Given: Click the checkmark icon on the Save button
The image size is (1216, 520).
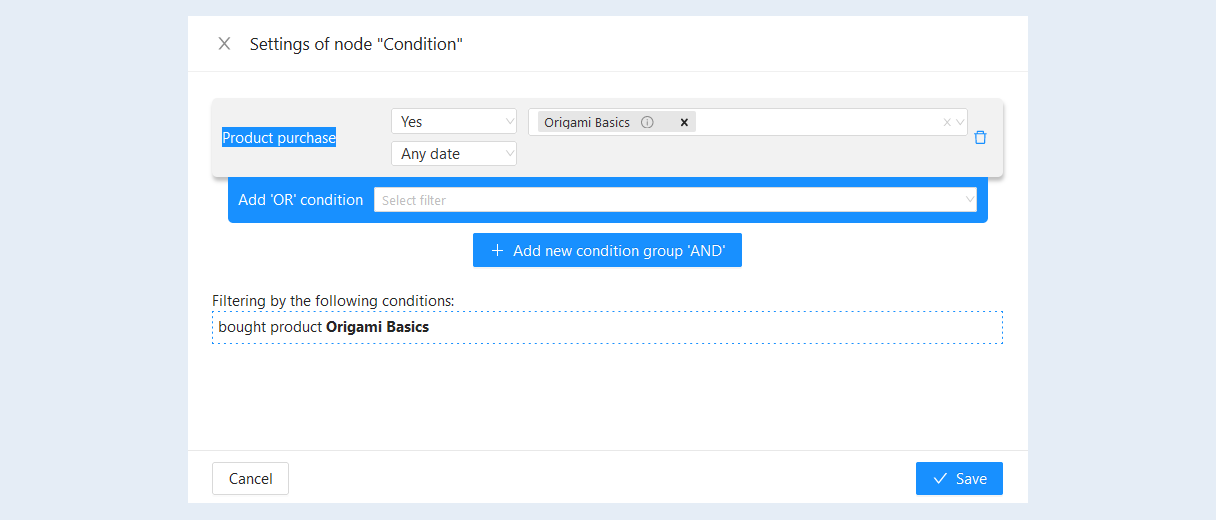Looking at the screenshot, I should point(940,479).
